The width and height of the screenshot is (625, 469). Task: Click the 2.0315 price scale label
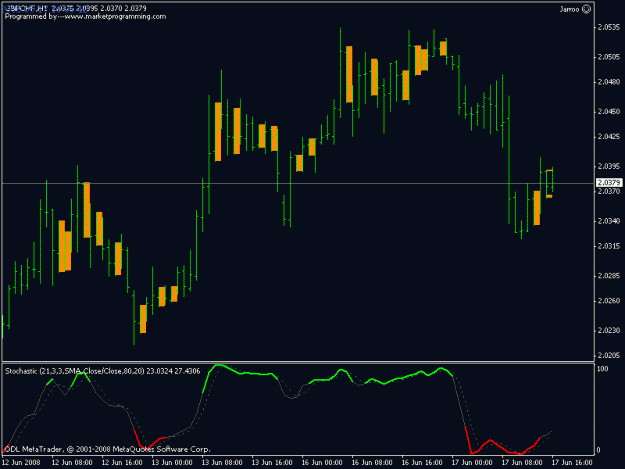609,246
